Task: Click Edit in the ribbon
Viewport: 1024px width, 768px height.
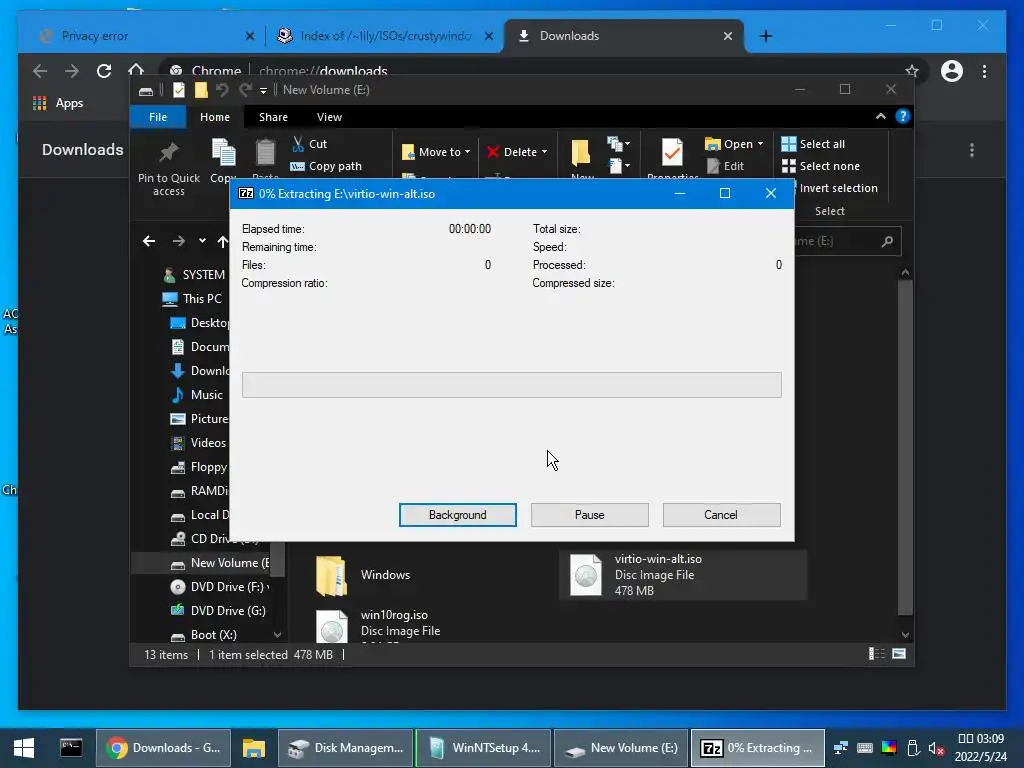Action: [x=725, y=166]
